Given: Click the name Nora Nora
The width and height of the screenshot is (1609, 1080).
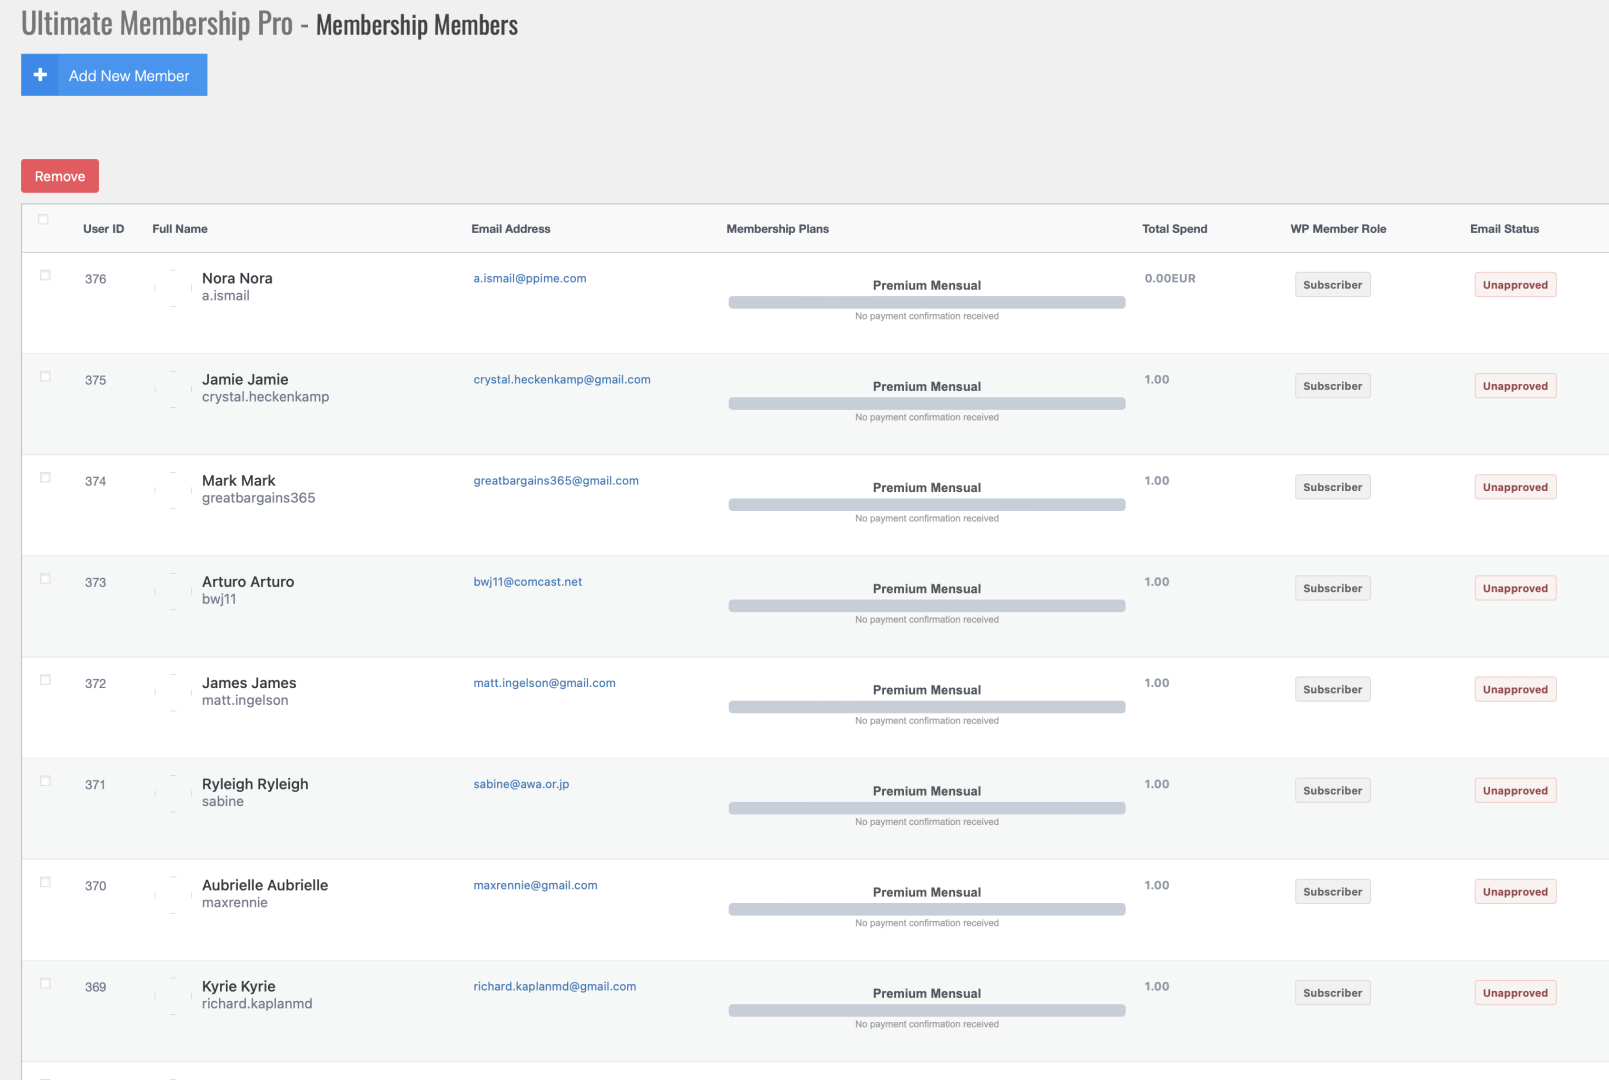Looking at the screenshot, I should tap(237, 278).
